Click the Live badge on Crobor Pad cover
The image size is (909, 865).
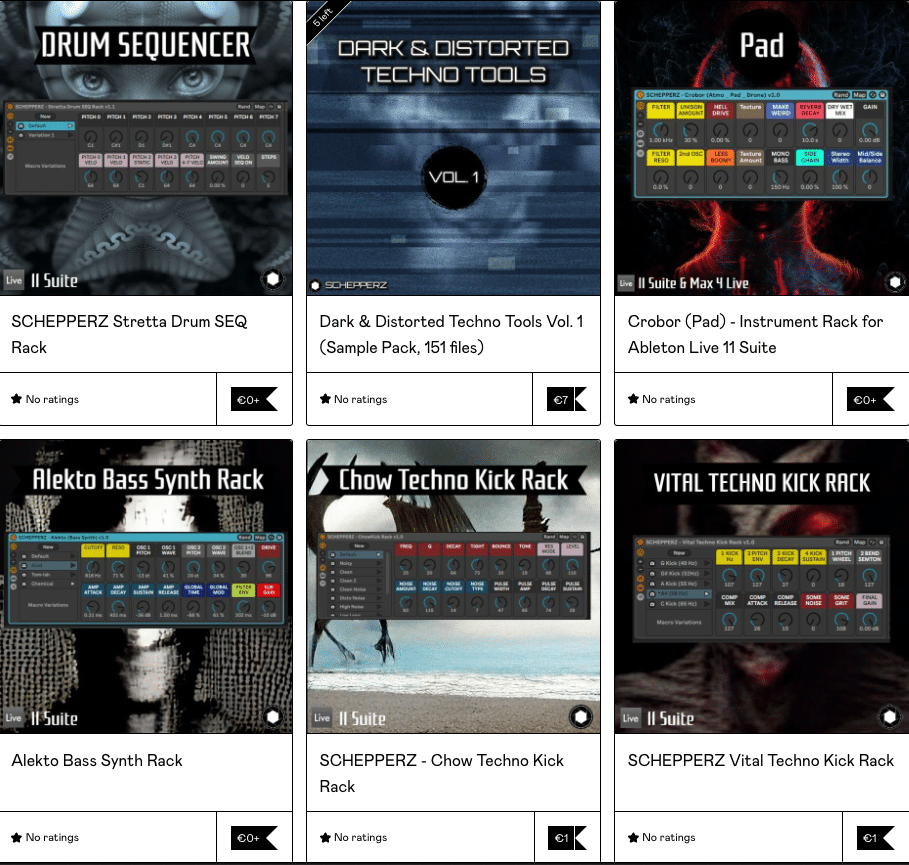point(626,284)
